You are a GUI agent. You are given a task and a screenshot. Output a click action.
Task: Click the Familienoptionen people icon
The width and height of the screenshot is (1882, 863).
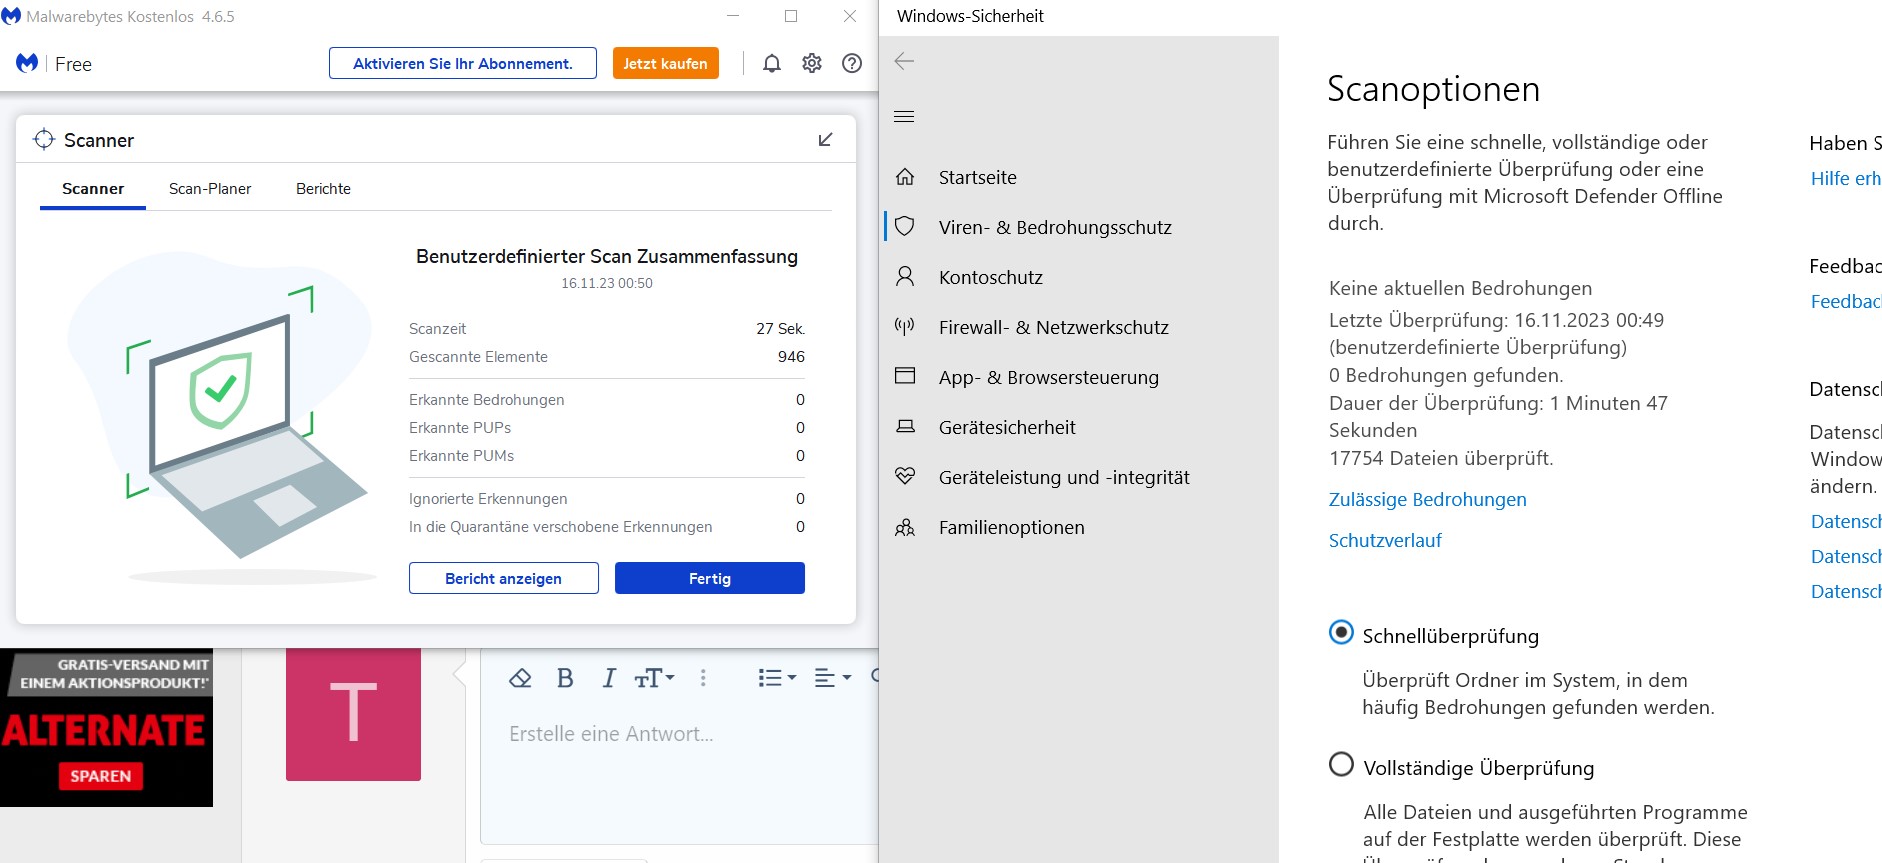point(905,527)
